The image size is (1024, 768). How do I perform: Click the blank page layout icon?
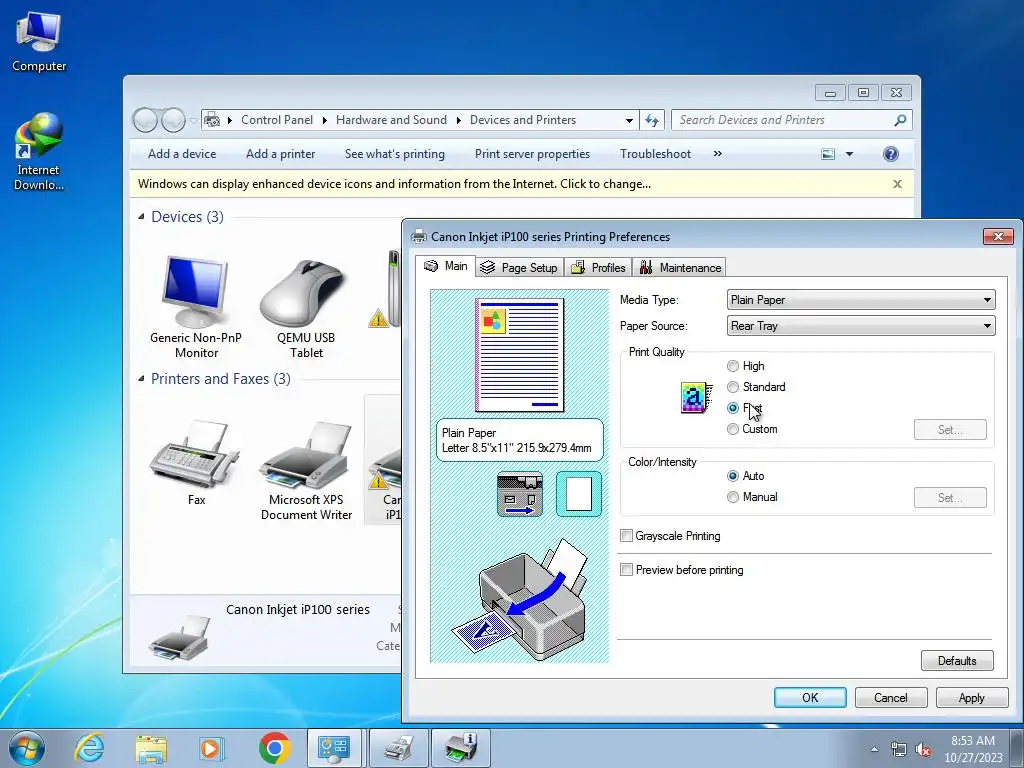coord(579,494)
